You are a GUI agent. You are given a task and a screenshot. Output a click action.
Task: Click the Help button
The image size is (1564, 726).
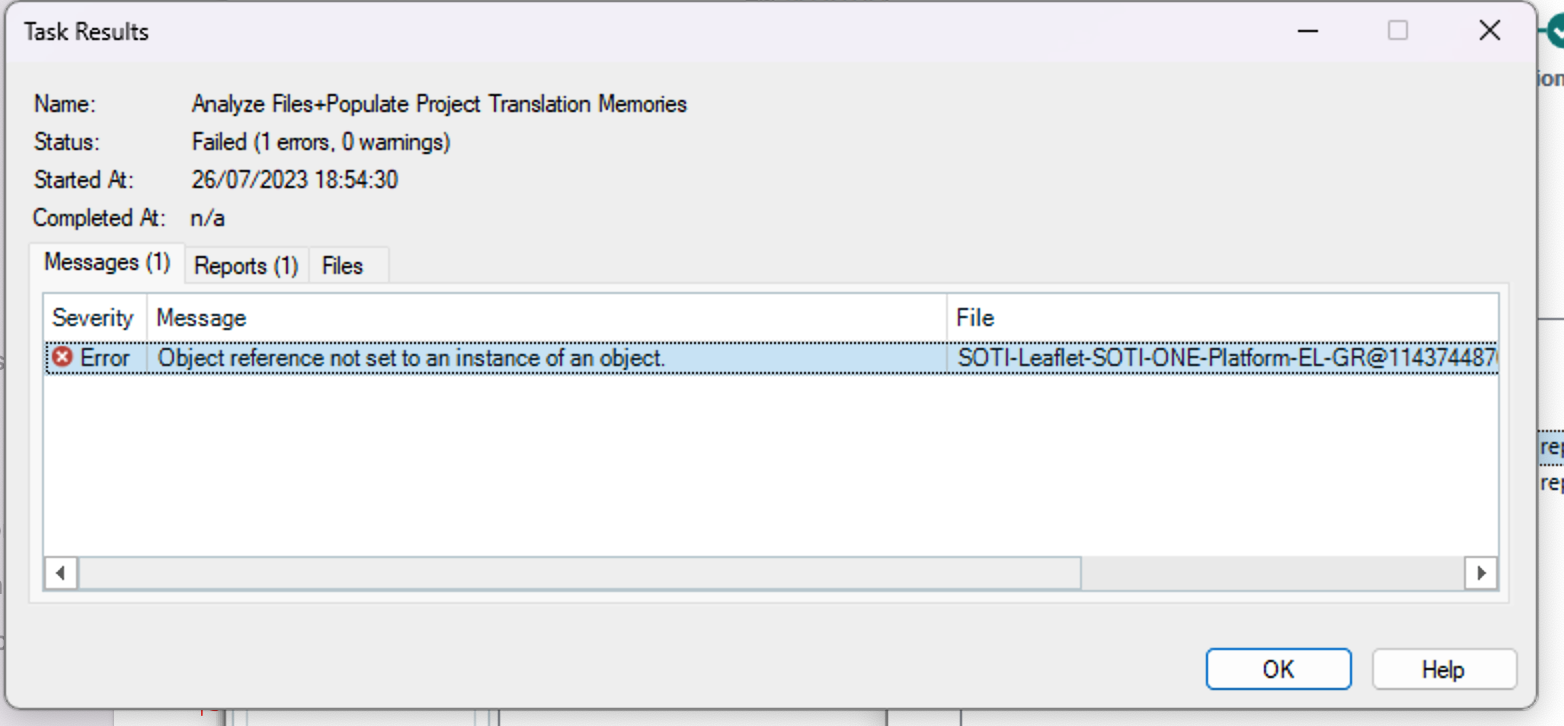(x=1443, y=669)
